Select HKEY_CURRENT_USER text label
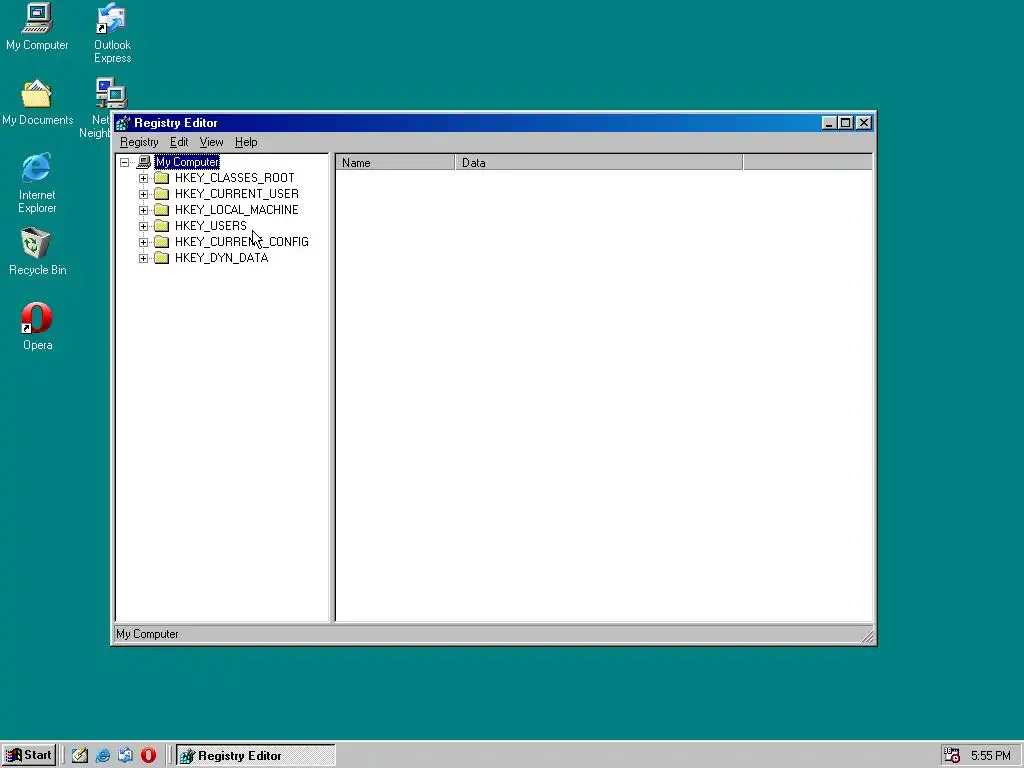Image resolution: width=1024 pixels, height=768 pixels. coord(236,194)
